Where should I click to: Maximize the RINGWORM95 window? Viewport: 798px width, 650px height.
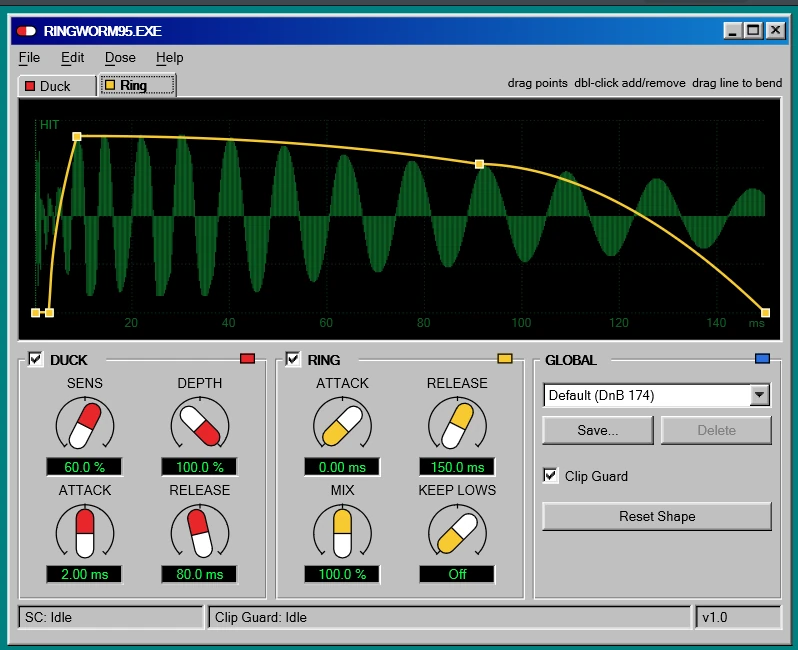coord(753,31)
